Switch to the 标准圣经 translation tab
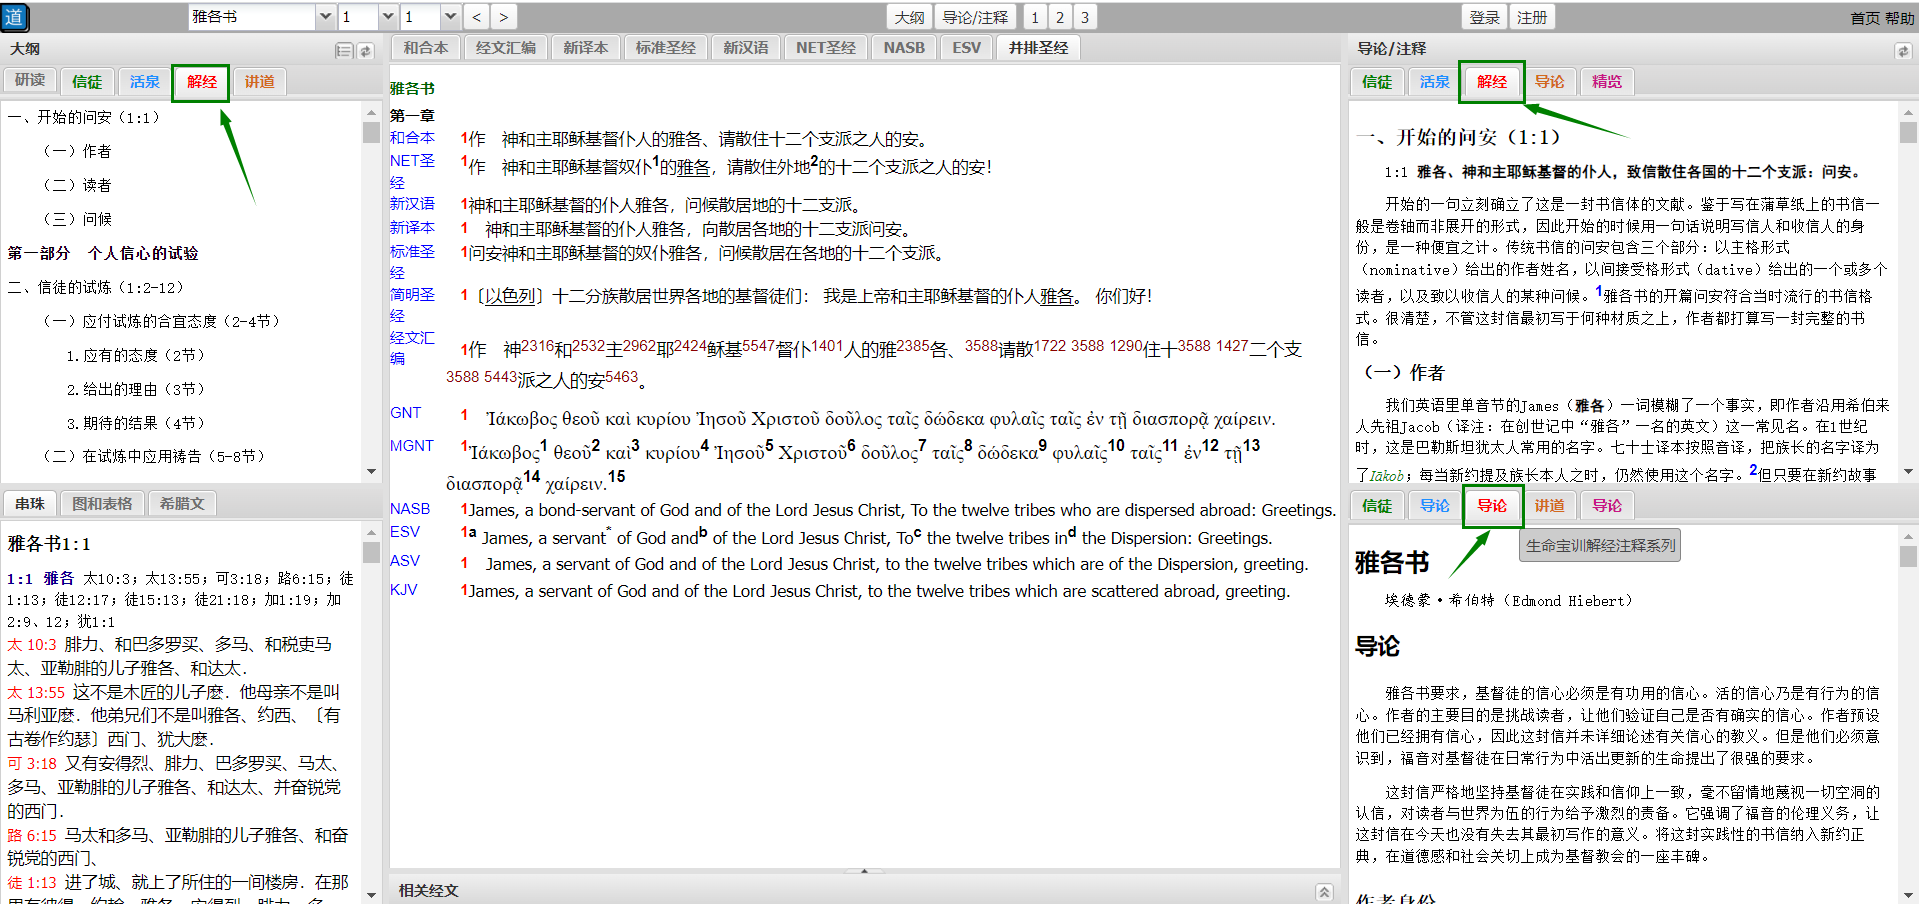 (x=665, y=48)
